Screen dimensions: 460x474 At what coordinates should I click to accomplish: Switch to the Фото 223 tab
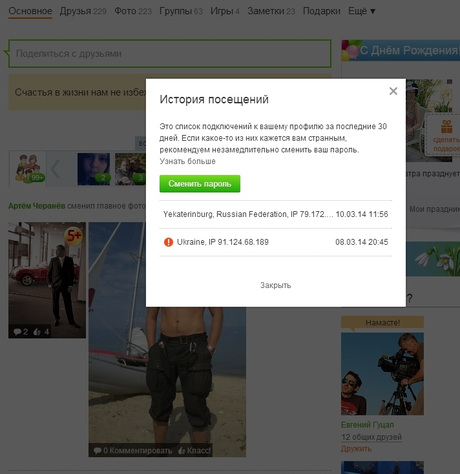coord(133,11)
